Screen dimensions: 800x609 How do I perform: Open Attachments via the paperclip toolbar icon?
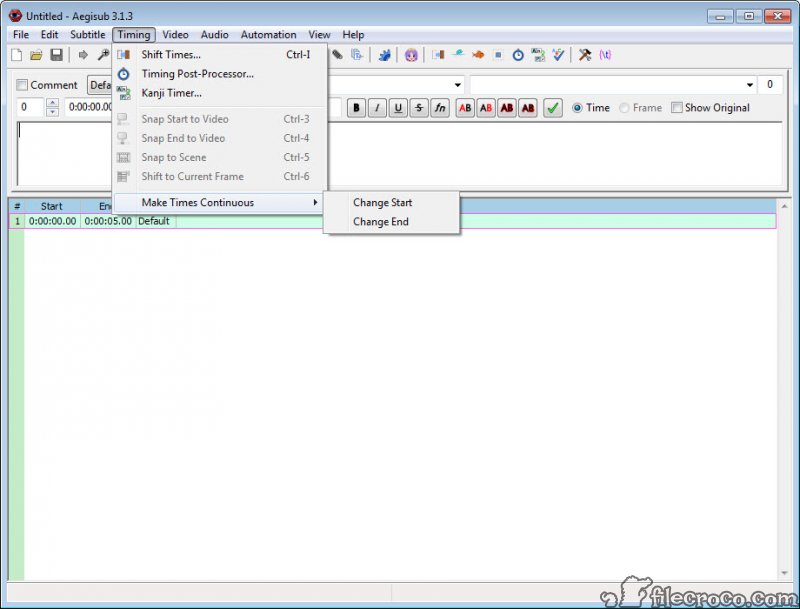(337, 55)
